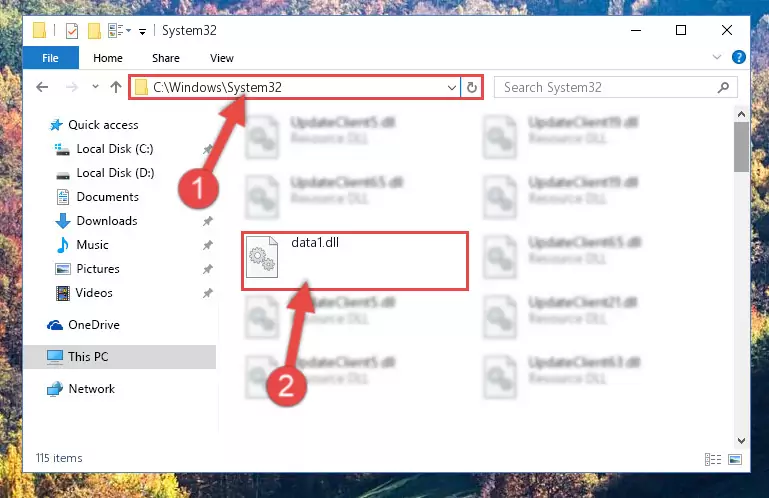Click the New Folder quick access icon
The width and height of the screenshot is (769, 498).
pyautogui.click(x=94, y=30)
